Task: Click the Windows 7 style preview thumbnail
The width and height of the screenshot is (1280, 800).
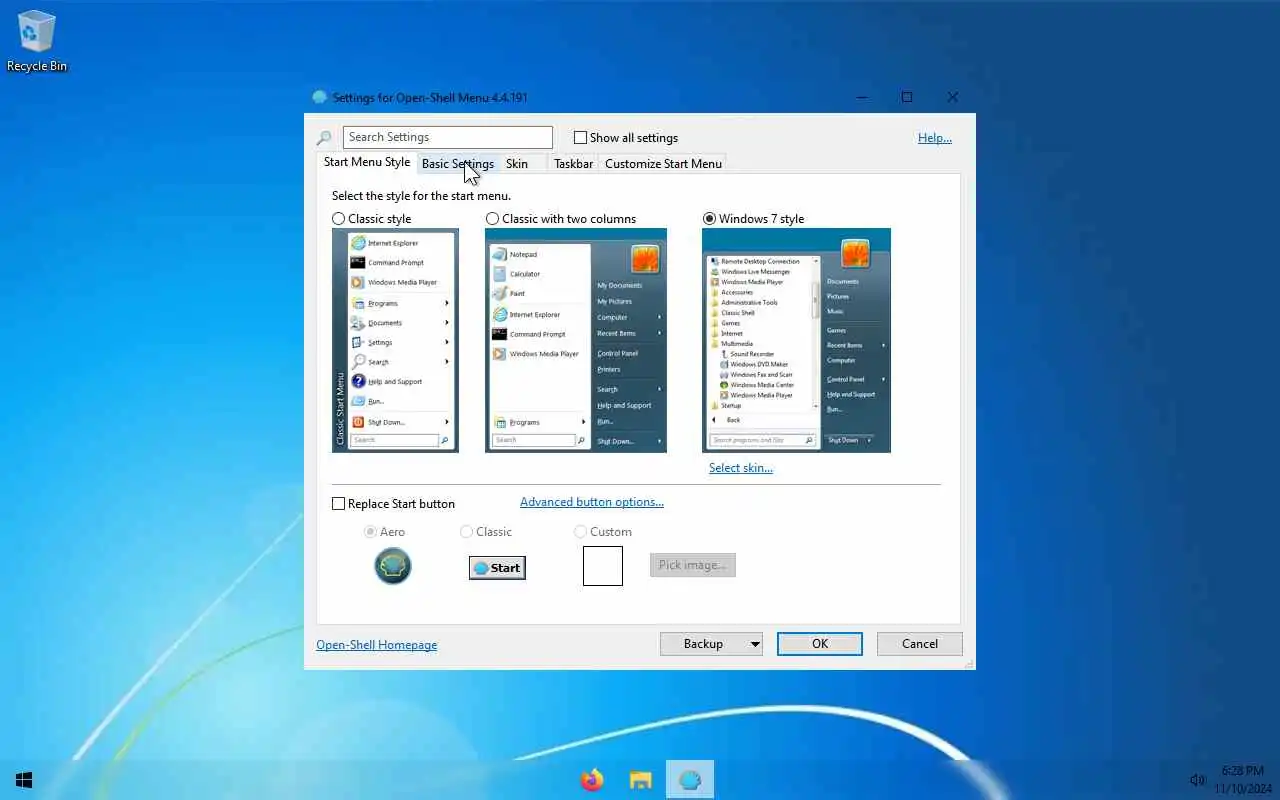Action: [x=796, y=340]
